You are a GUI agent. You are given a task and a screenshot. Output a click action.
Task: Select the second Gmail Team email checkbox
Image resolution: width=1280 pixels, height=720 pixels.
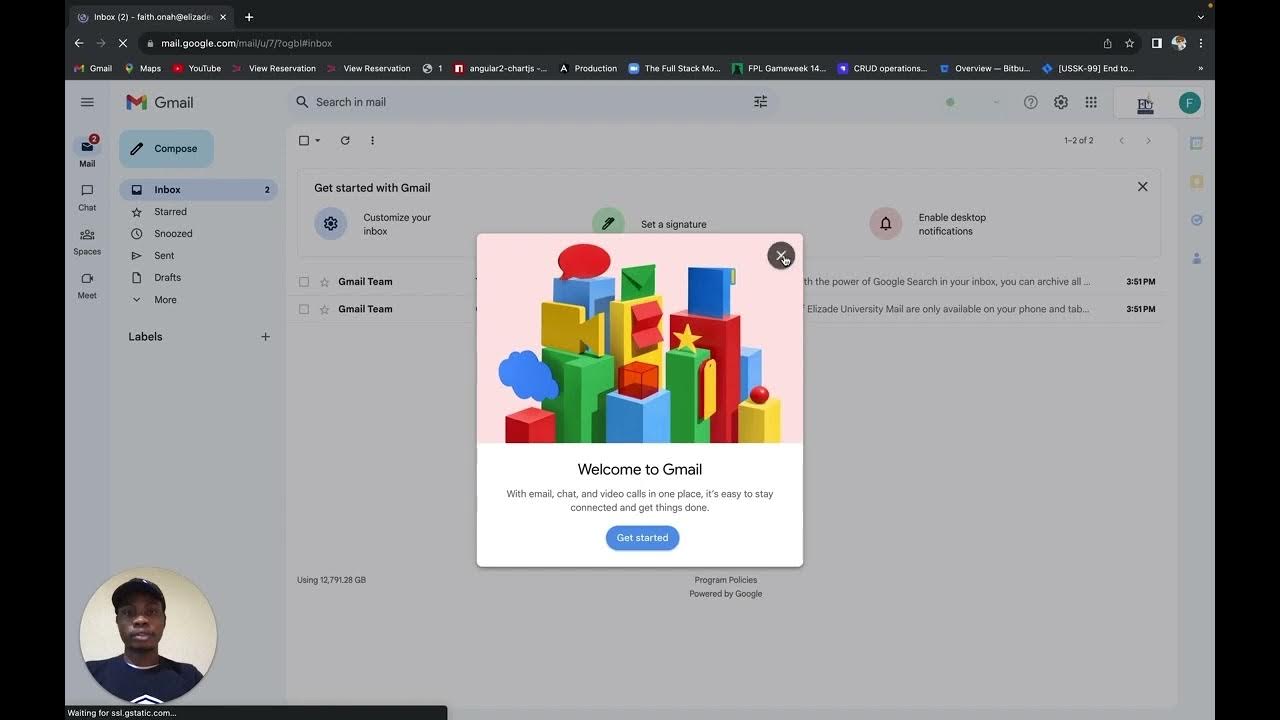pyautogui.click(x=304, y=309)
